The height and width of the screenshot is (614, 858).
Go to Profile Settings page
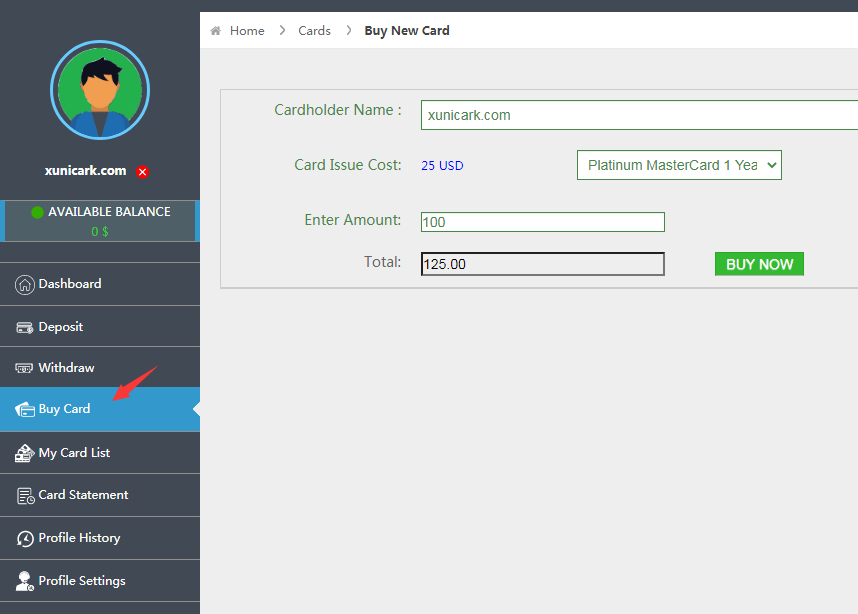(x=82, y=581)
